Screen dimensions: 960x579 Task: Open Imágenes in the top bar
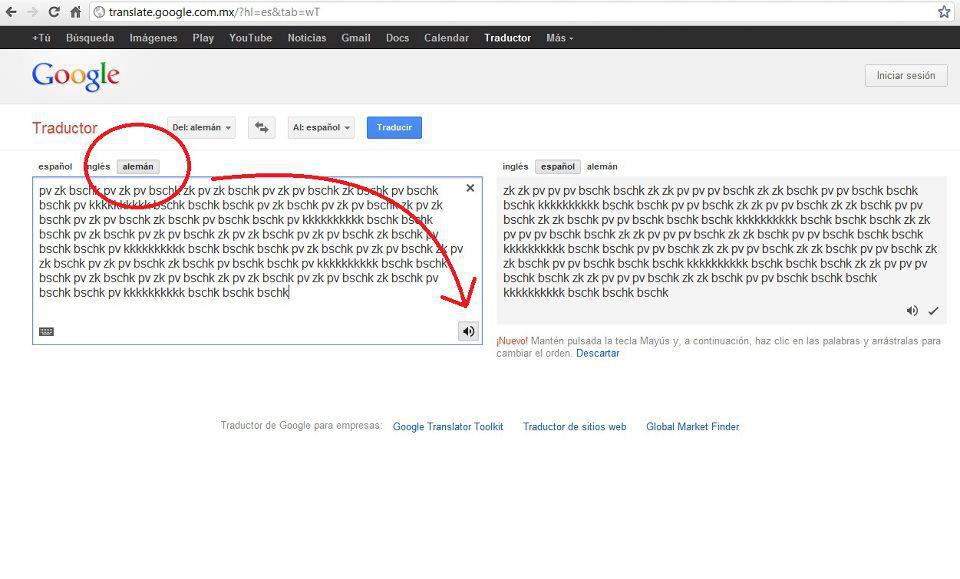tap(154, 38)
